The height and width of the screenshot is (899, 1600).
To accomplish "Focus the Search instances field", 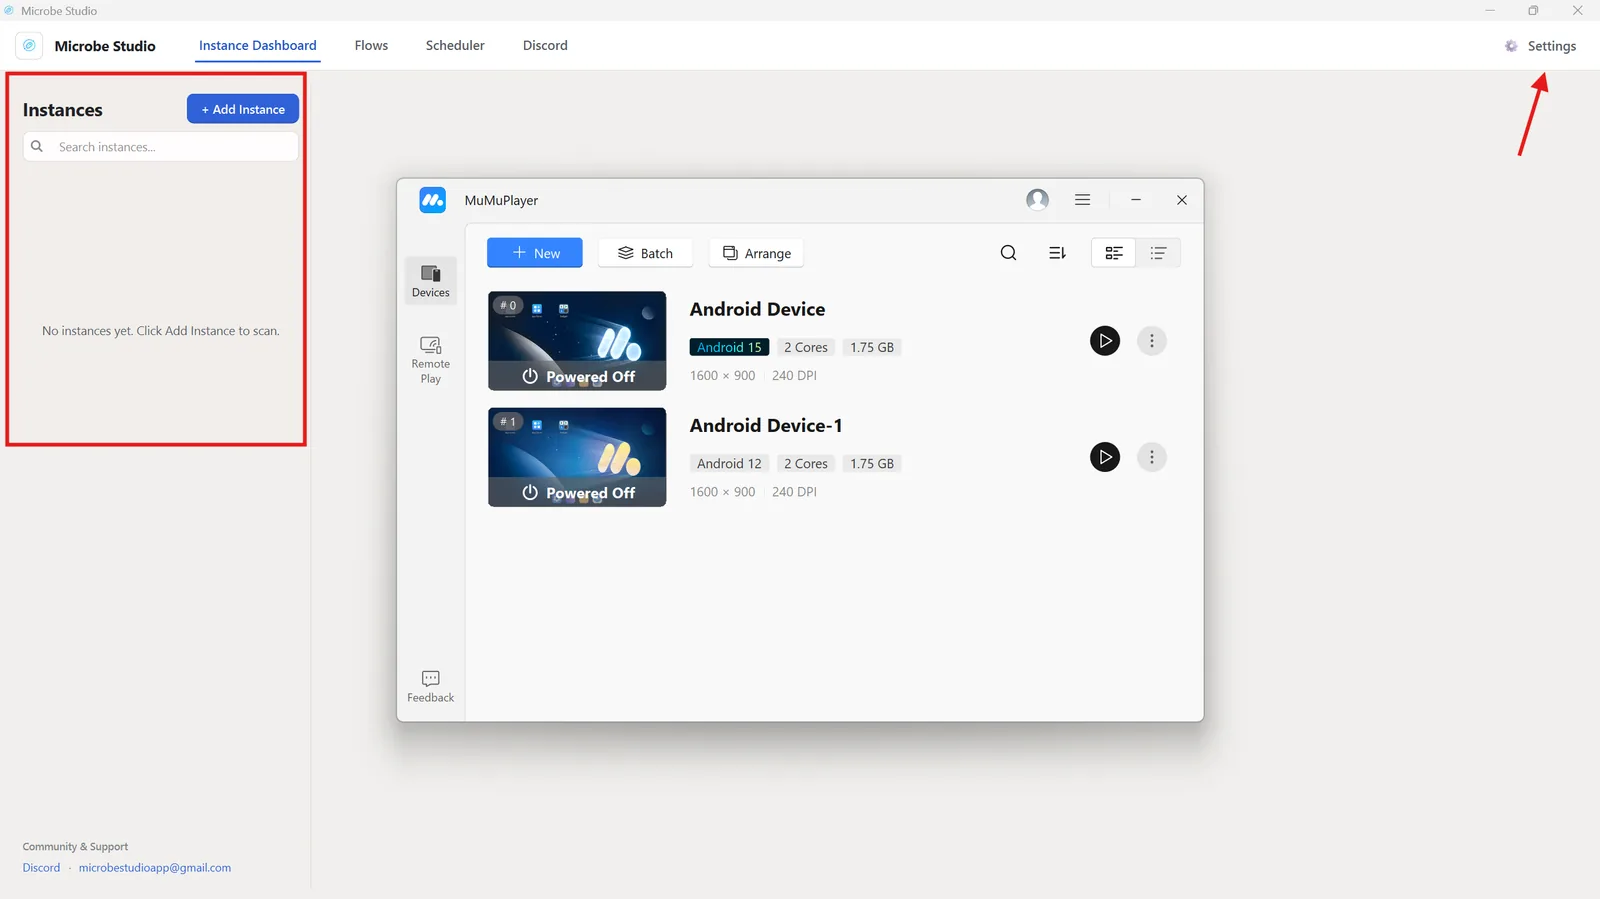I will [161, 147].
